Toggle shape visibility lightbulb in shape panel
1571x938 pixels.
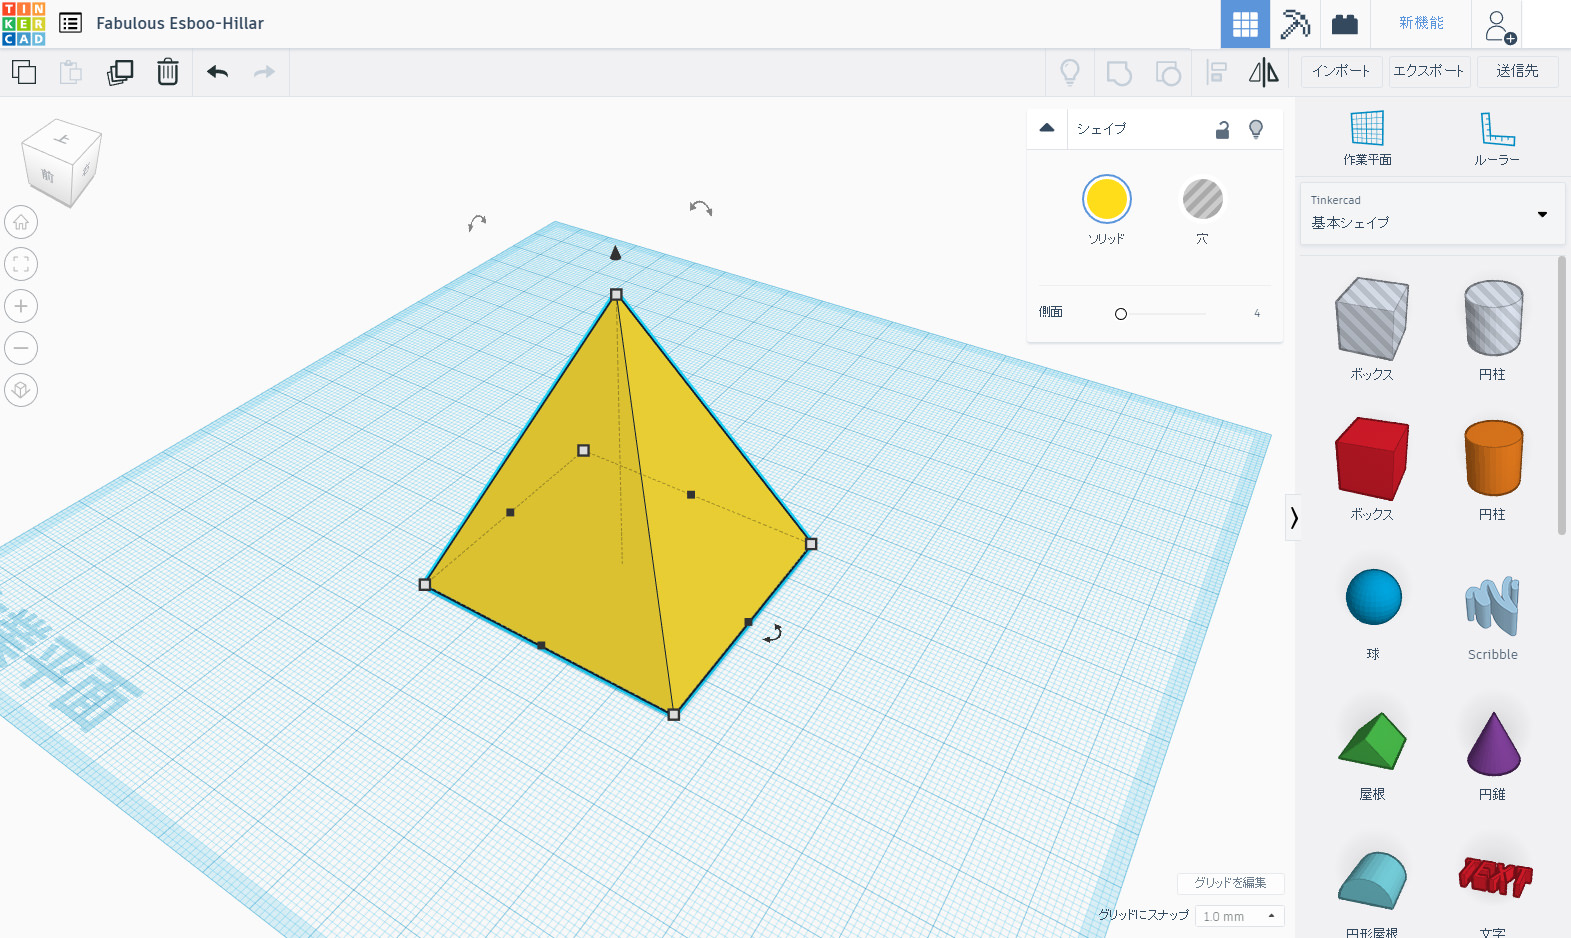[1256, 129]
